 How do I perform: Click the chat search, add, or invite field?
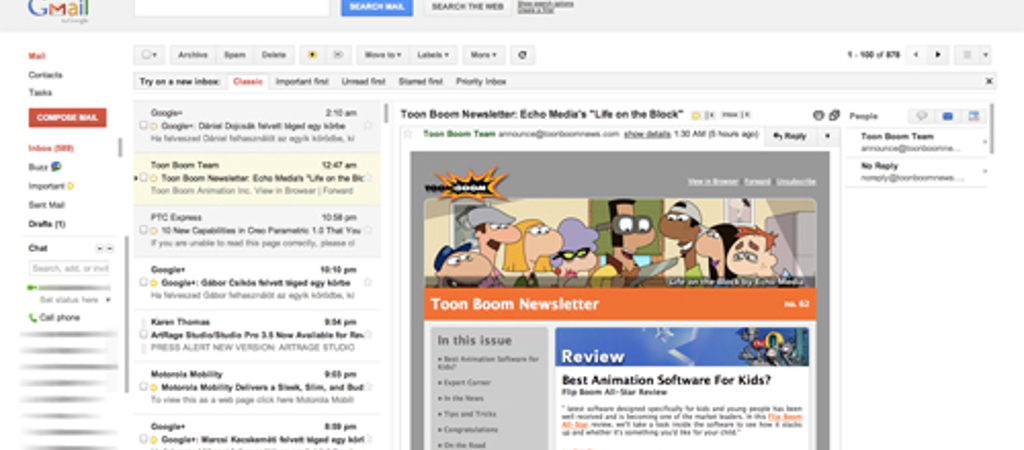click(69, 268)
